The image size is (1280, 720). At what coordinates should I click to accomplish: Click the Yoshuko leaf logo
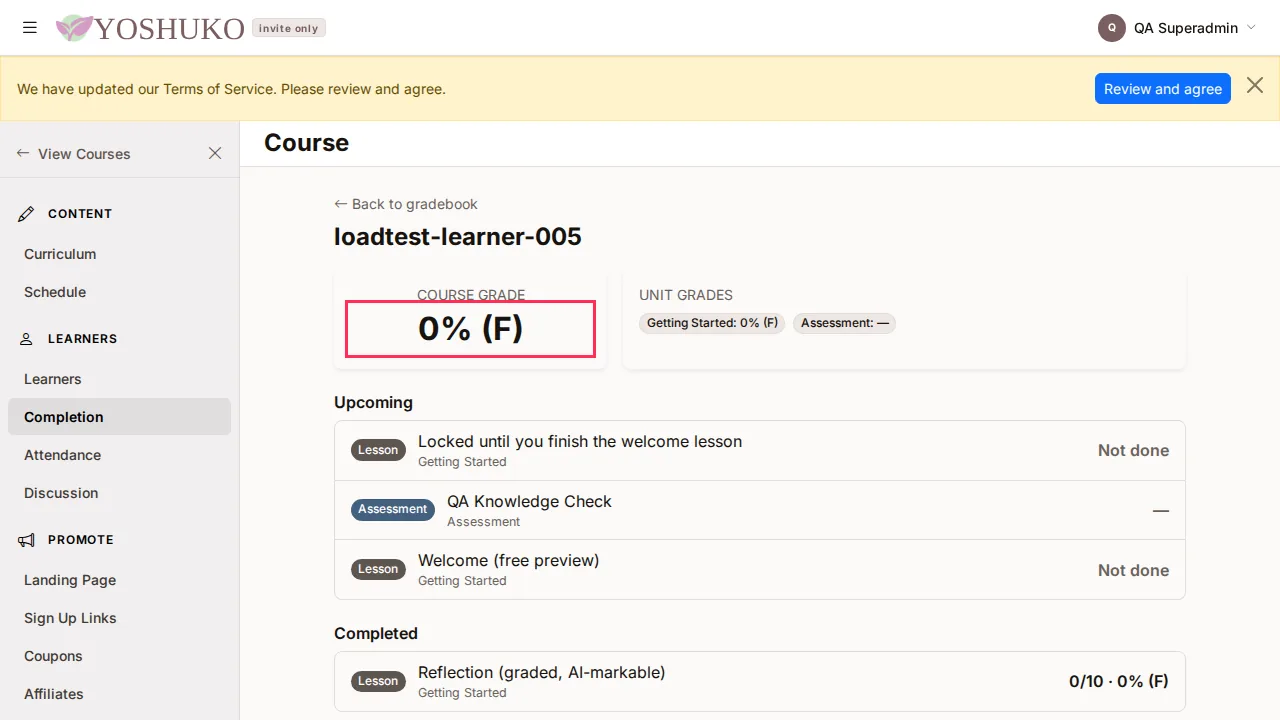74,28
